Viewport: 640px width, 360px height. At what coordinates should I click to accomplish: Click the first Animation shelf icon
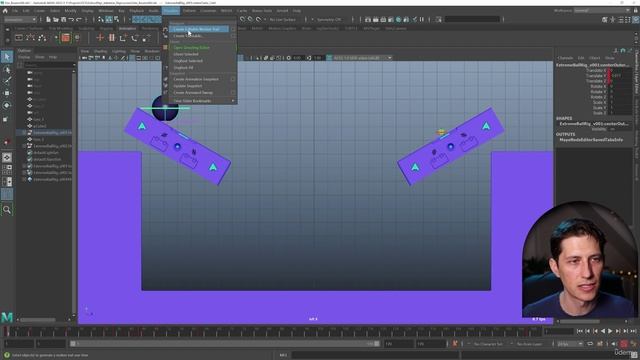[19, 38]
